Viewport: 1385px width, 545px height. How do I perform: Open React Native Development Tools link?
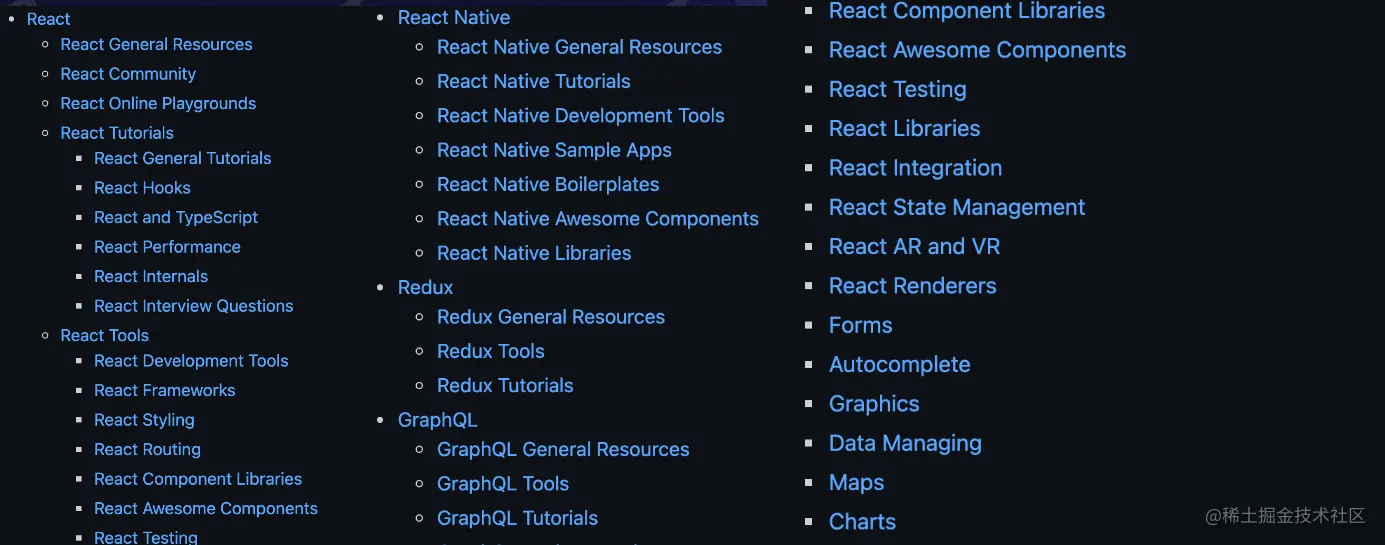581,116
